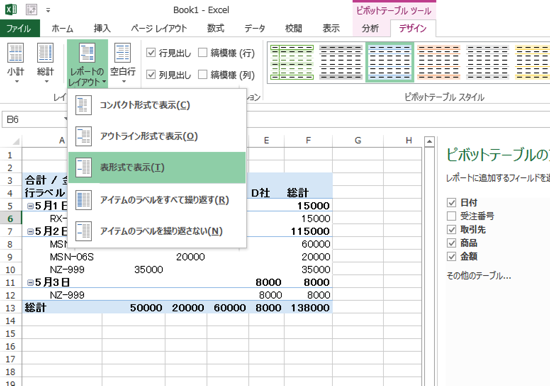
Task: Open the その他のテーブル... link
Action: 478,276
